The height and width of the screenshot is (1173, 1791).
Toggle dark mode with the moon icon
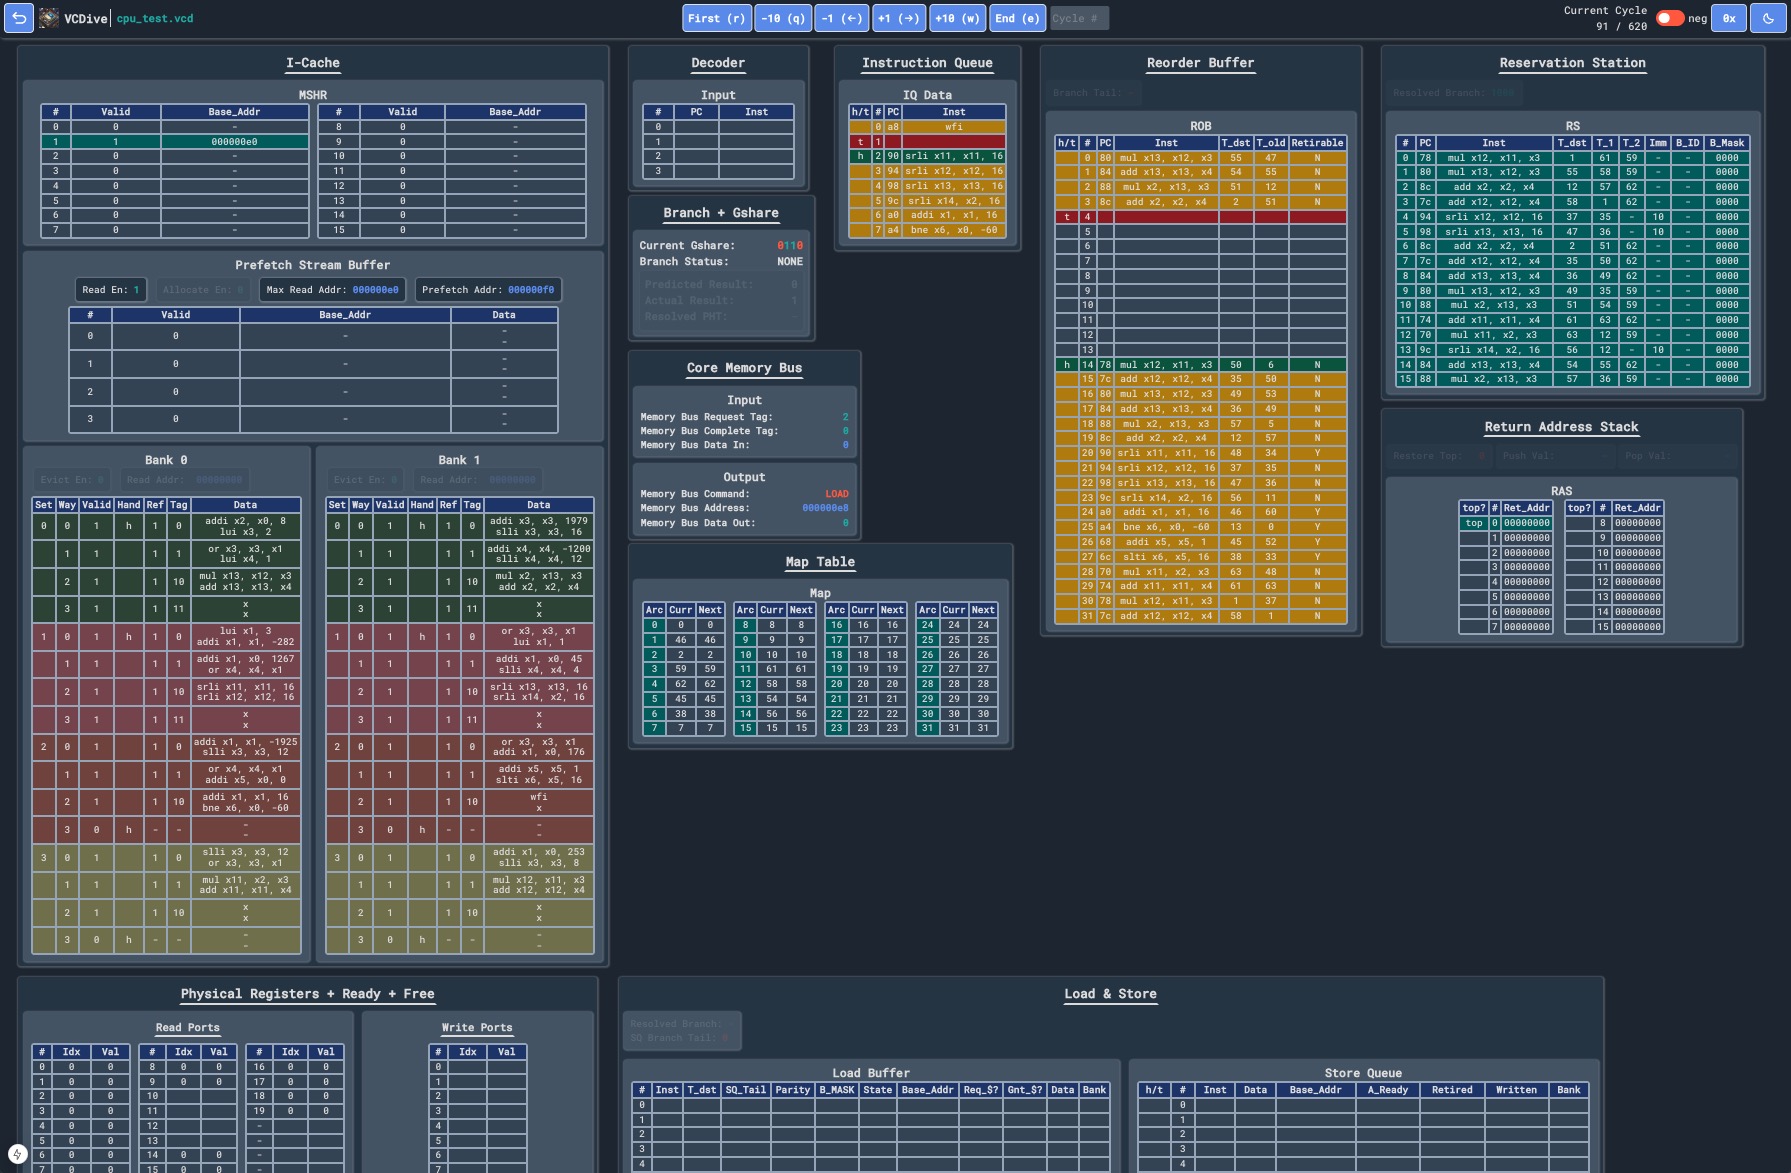(1768, 18)
